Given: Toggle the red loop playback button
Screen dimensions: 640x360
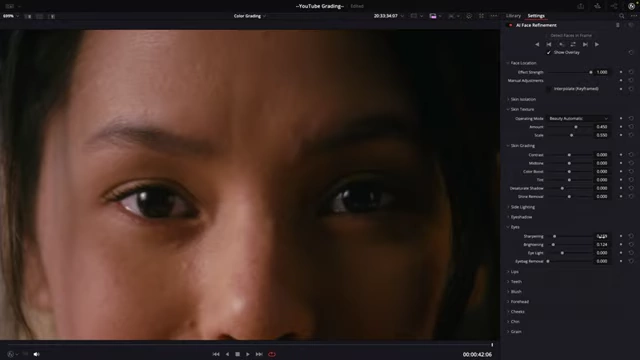Looking at the screenshot, I should [x=272, y=354].
